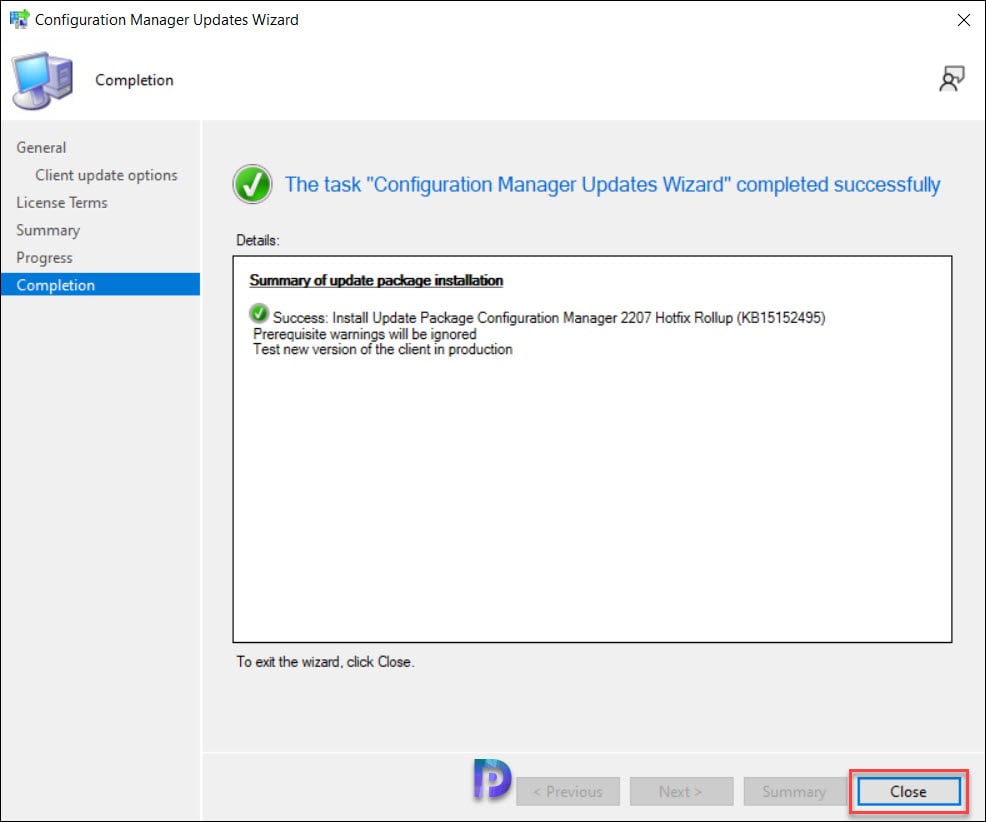Select Client update options in sidebar
Screen dimensions: 986x822
tap(106, 175)
